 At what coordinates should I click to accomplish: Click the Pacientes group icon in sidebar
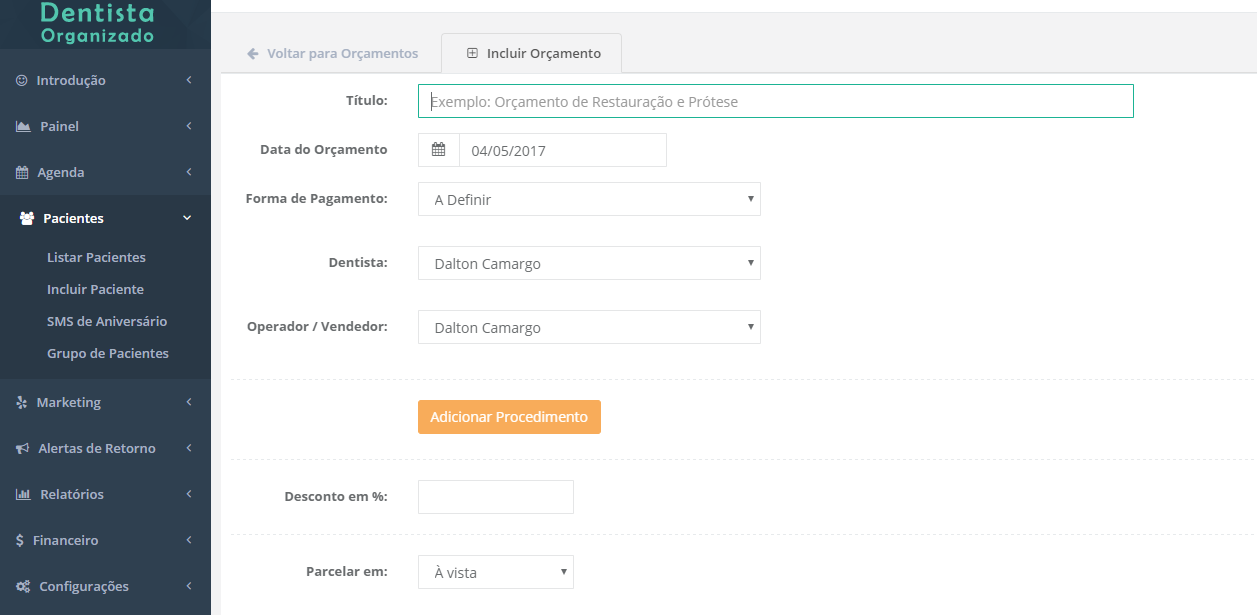(27, 218)
